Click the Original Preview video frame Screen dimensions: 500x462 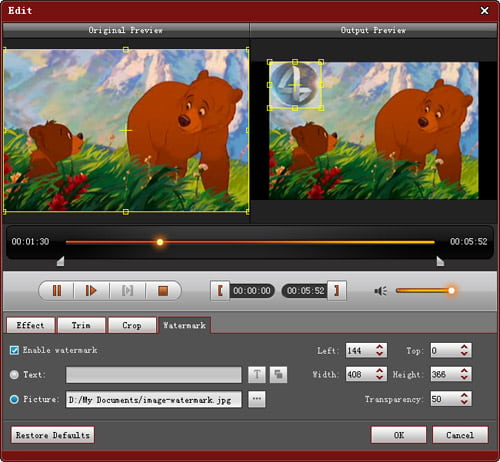(x=126, y=130)
